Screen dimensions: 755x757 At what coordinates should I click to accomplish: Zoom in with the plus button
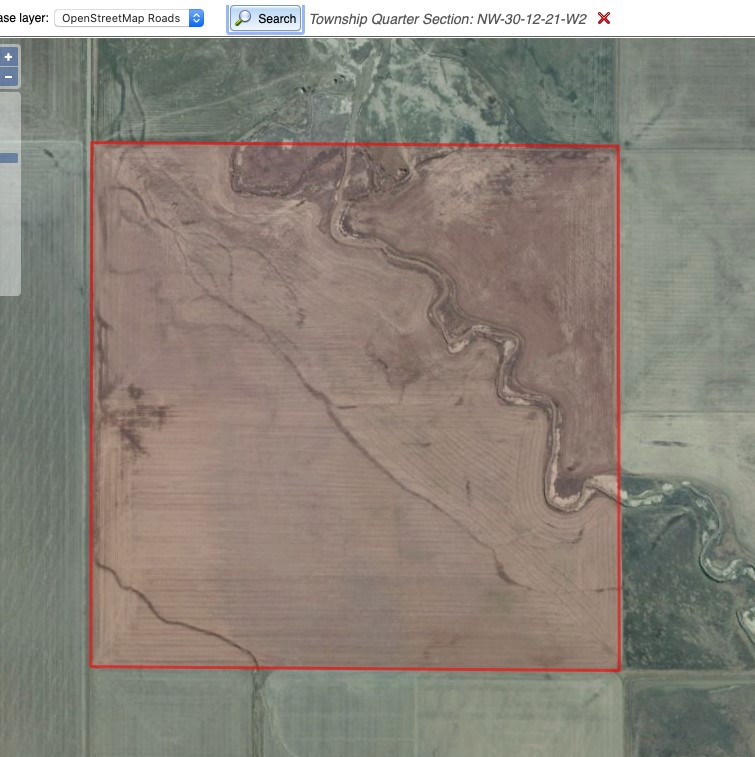click(8, 57)
